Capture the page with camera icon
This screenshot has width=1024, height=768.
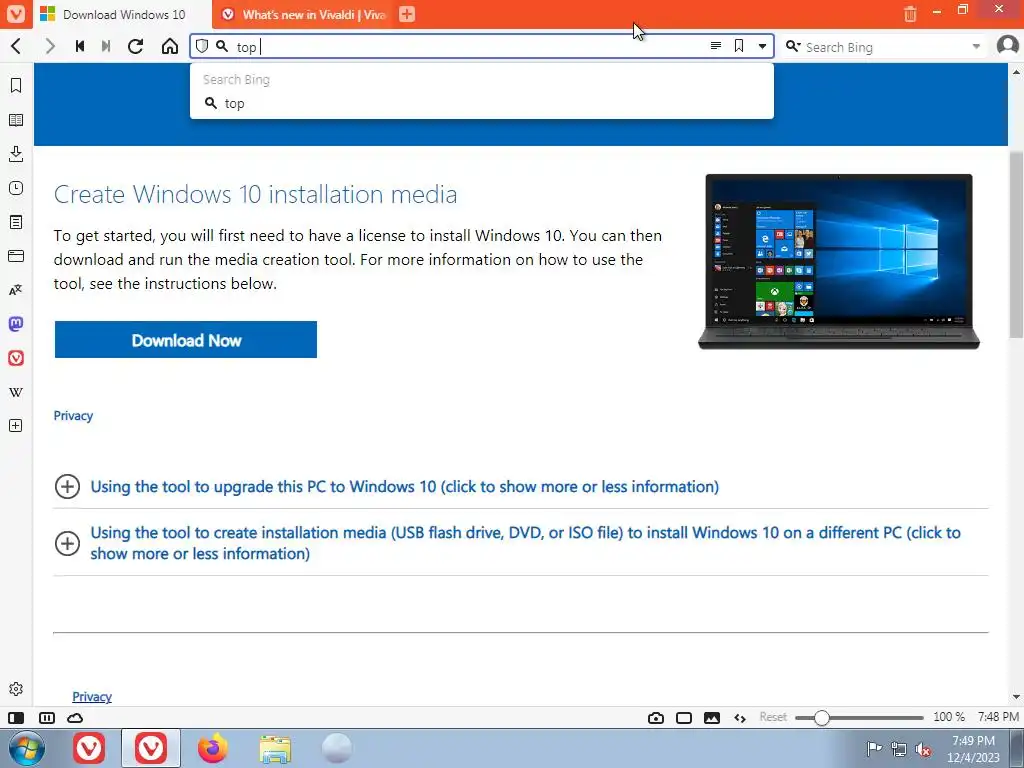click(x=656, y=718)
